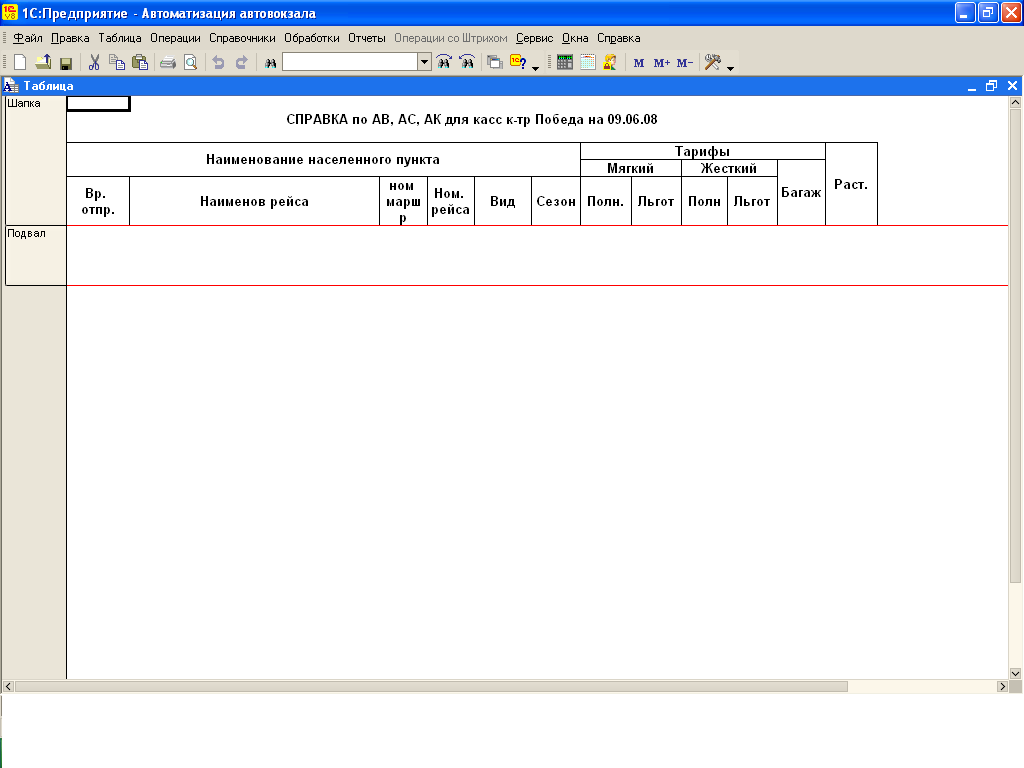Open the Справка menu

pyautogui.click(x=618, y=38)
